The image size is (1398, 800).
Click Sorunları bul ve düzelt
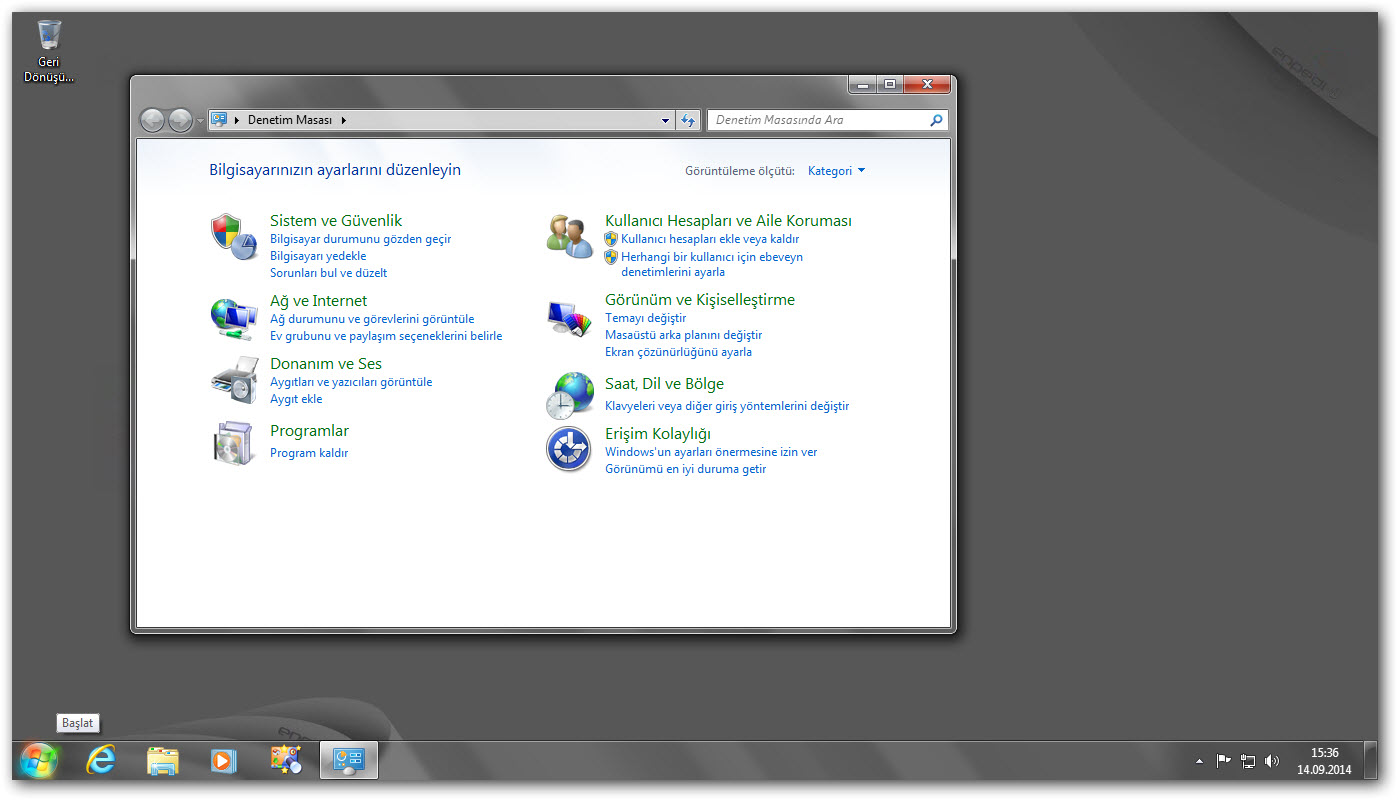[x=328, y=273]
